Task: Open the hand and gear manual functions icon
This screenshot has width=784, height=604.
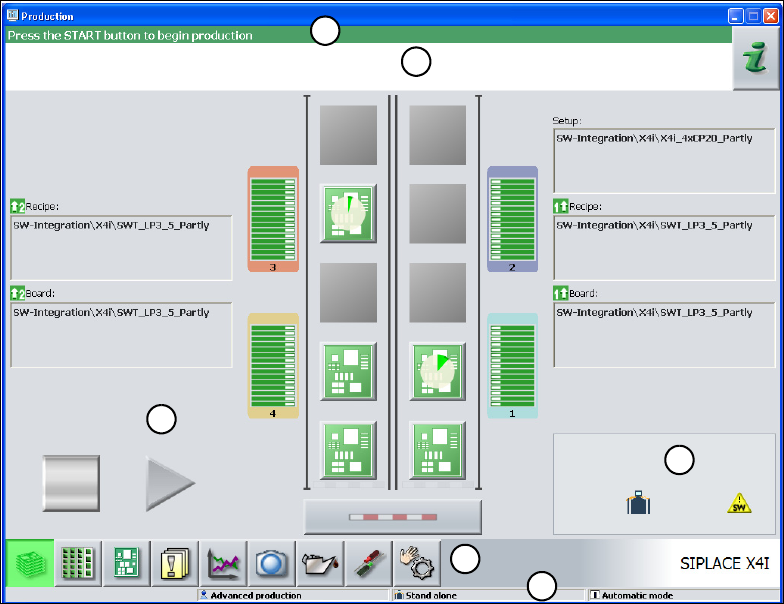Action: tap(417, 563)
